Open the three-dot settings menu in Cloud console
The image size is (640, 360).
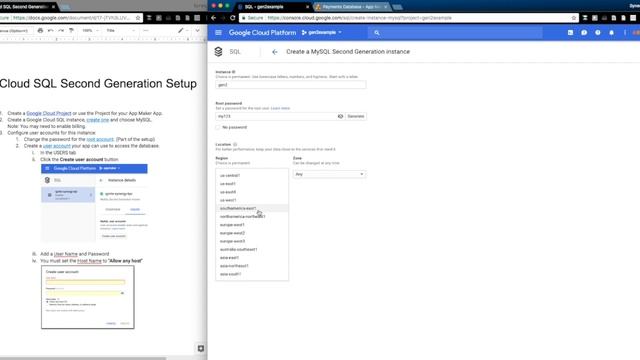tap(624, 33)
